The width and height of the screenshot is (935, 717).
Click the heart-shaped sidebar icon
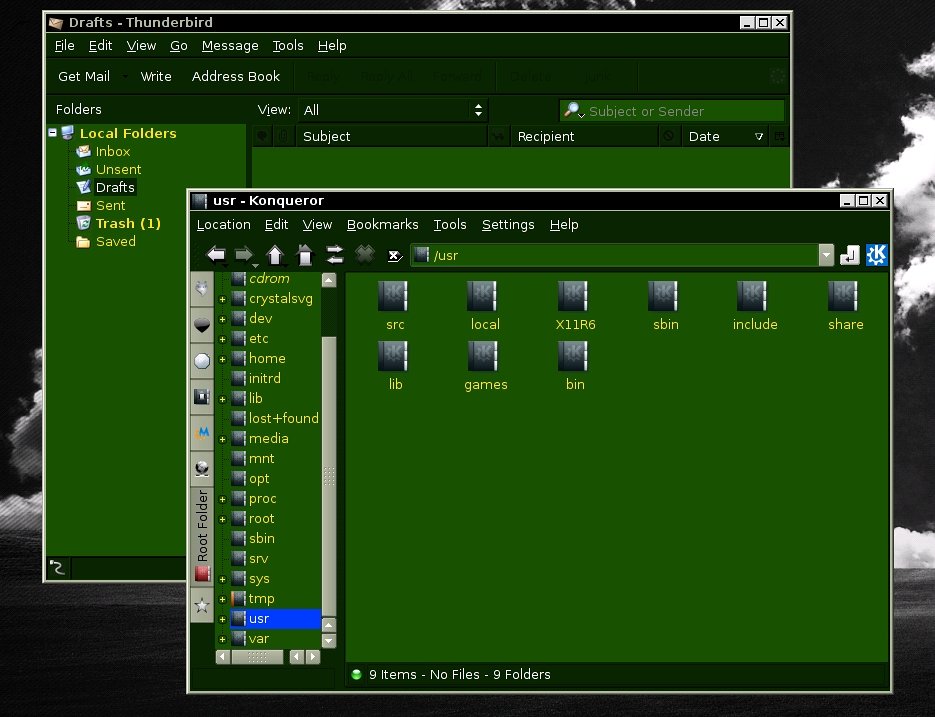202,325
